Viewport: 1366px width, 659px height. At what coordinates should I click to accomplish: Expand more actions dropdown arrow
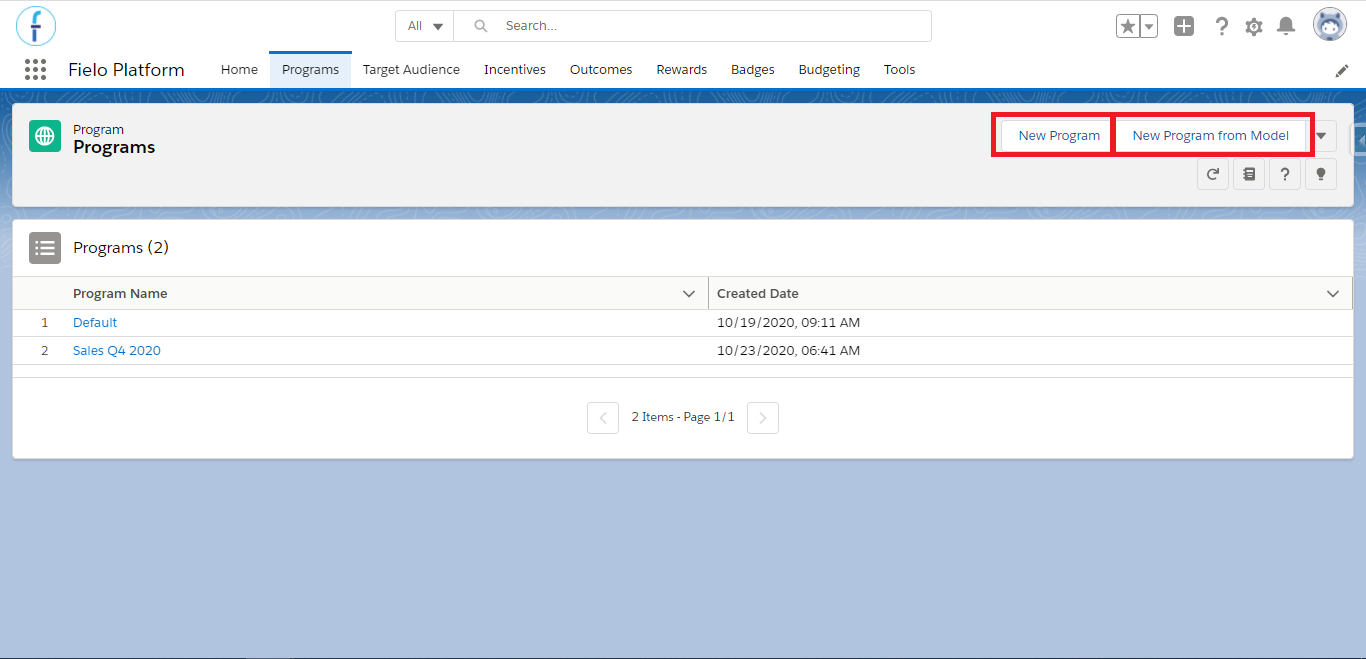pyautogui.click(x=1321, y=136)
